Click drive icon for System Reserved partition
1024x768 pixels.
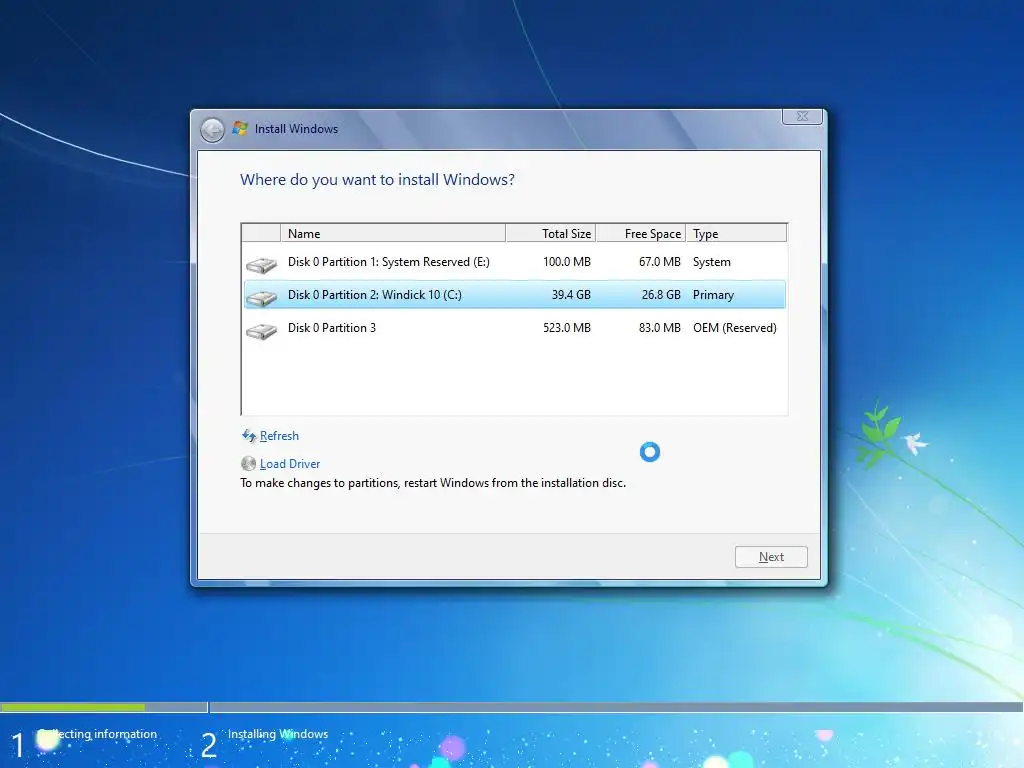click(262, 264)
